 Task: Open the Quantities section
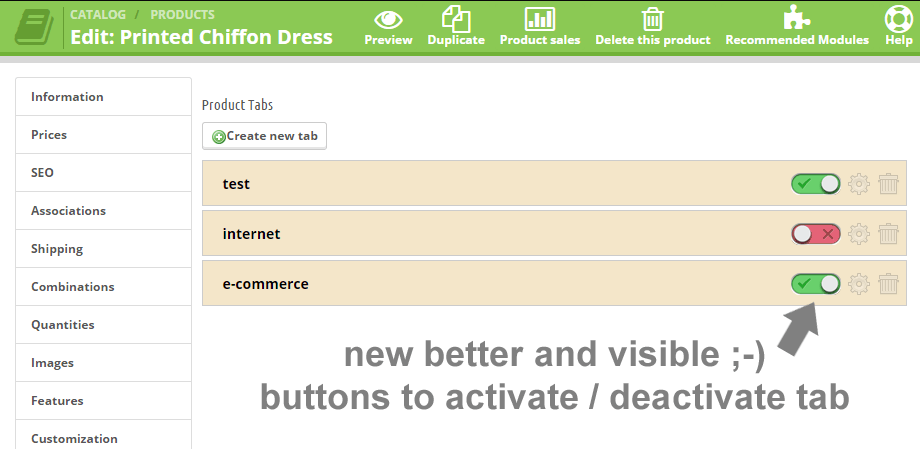coord(103,325)
